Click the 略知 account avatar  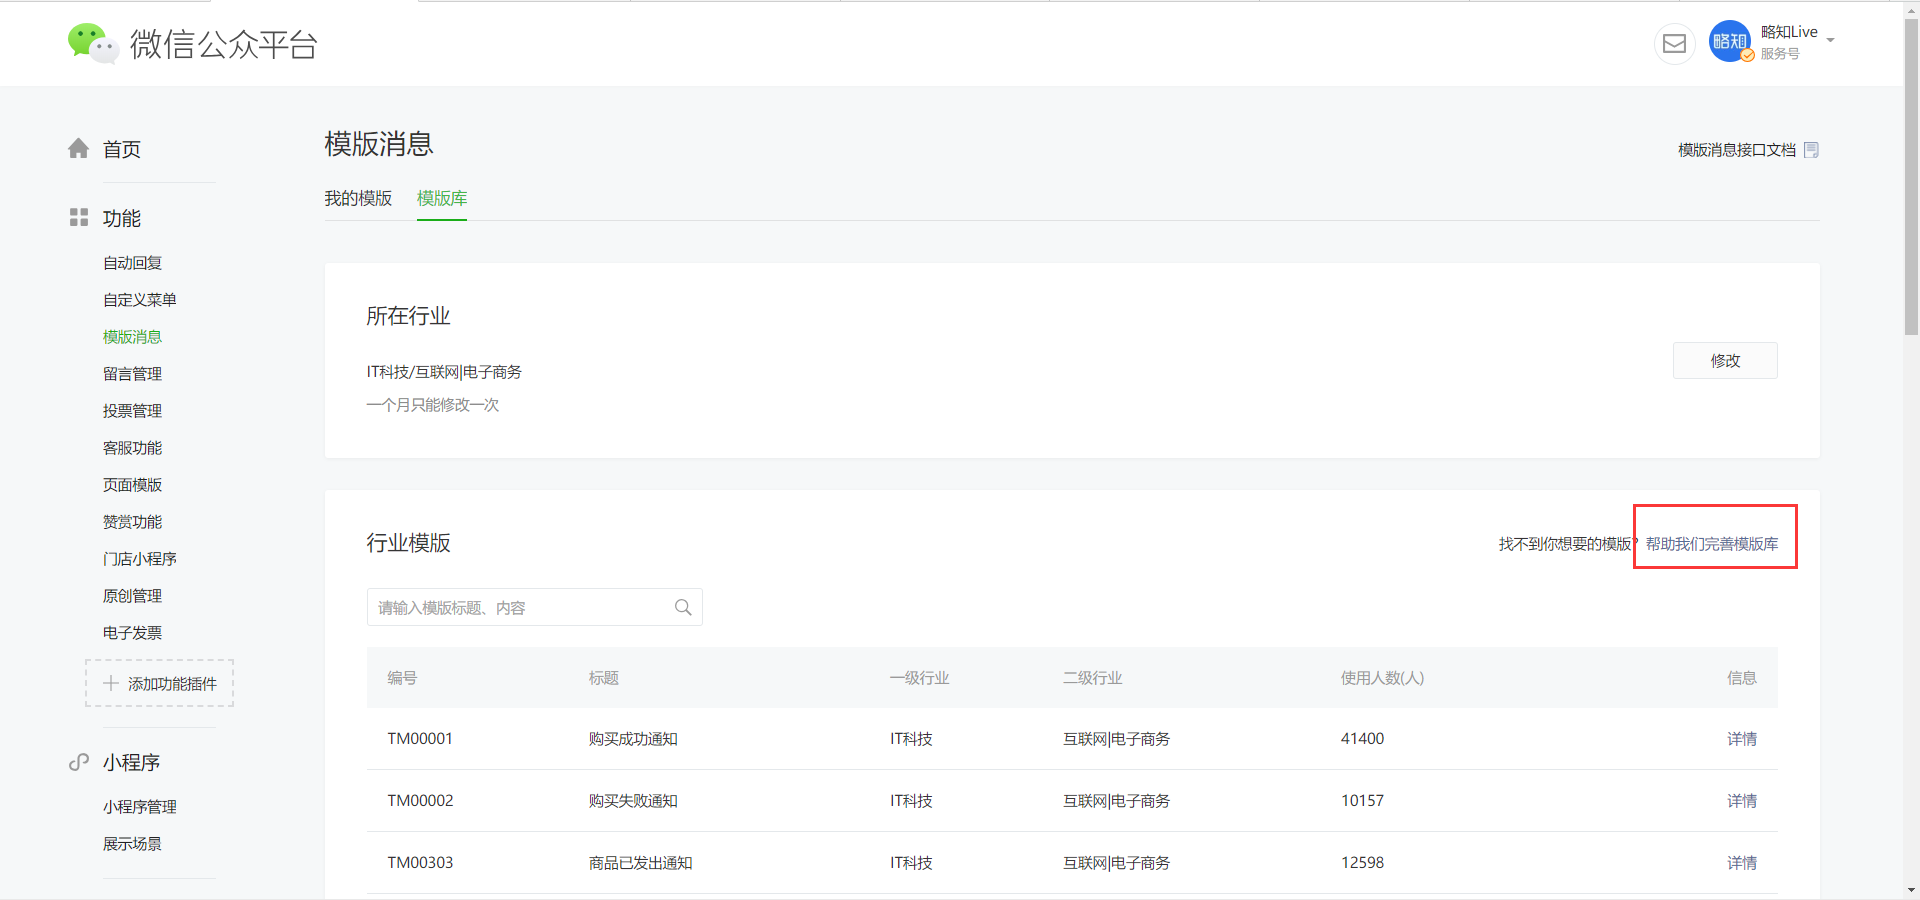1730,42
